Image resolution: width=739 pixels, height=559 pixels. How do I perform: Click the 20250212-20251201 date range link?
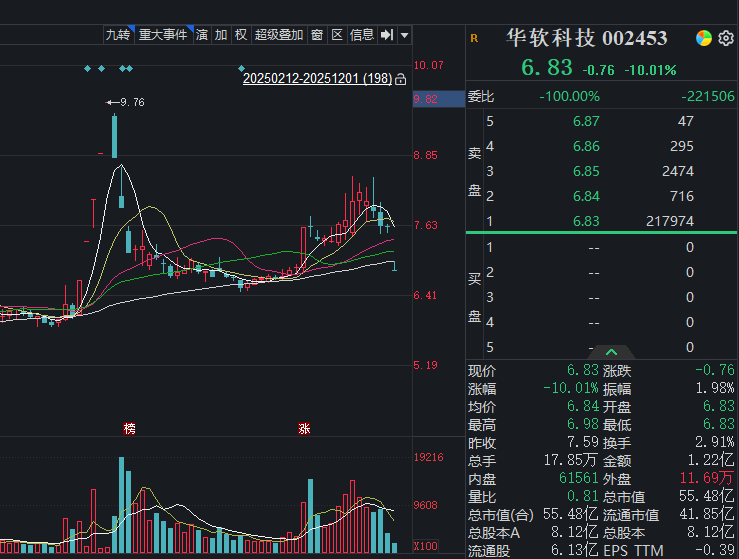pos(317,78)
